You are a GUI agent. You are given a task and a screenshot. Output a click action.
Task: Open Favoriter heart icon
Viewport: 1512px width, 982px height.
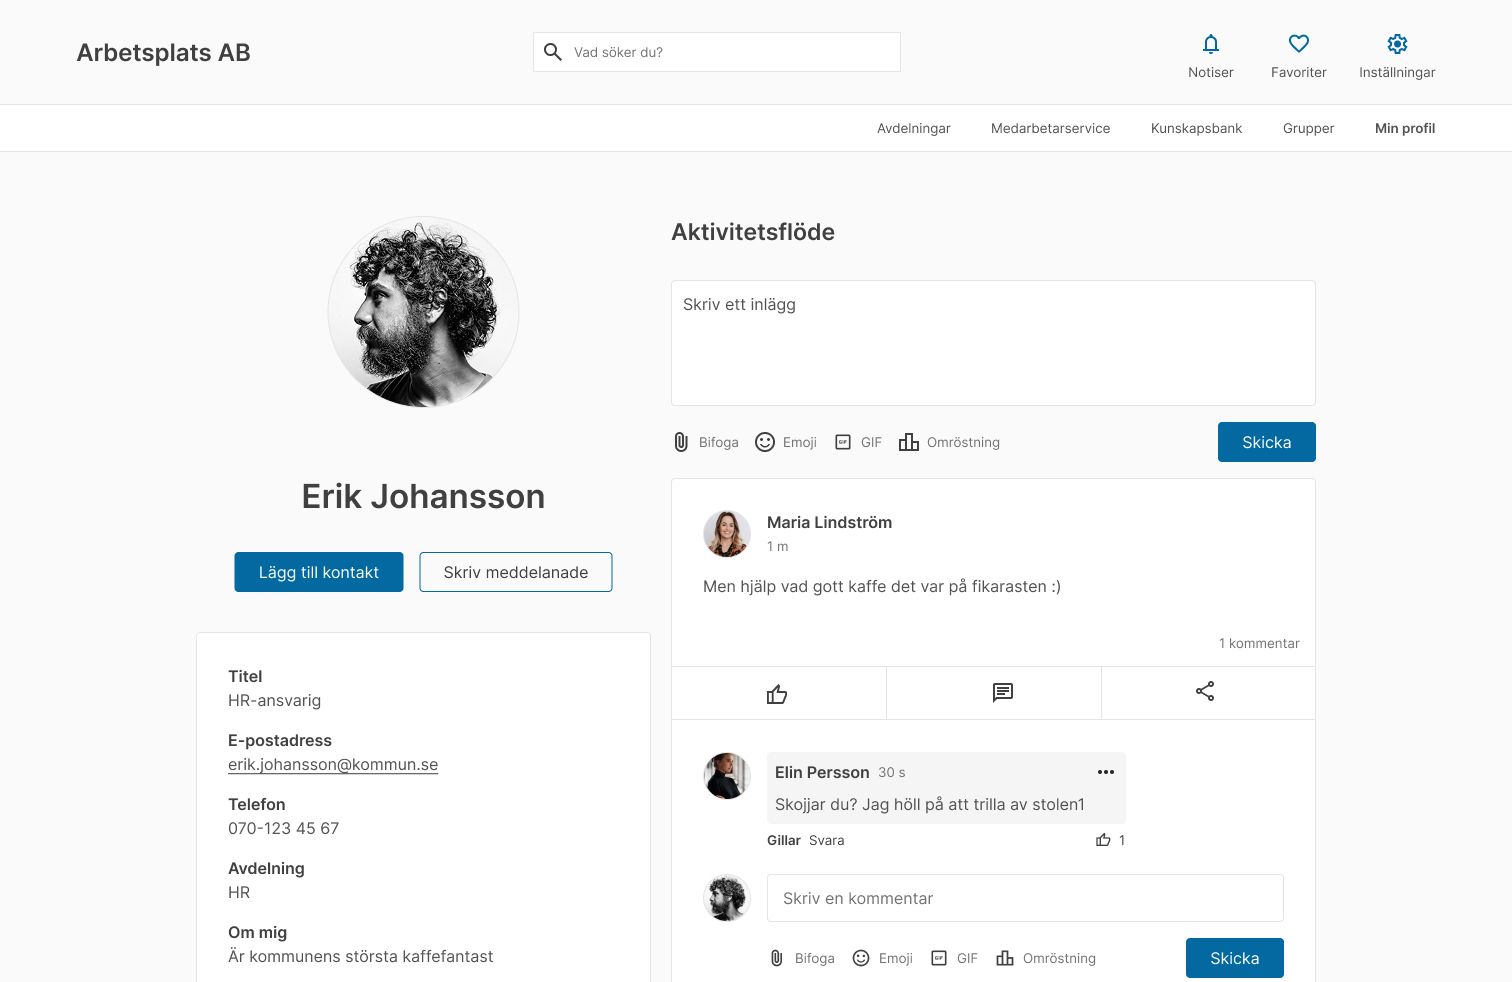1298,45
